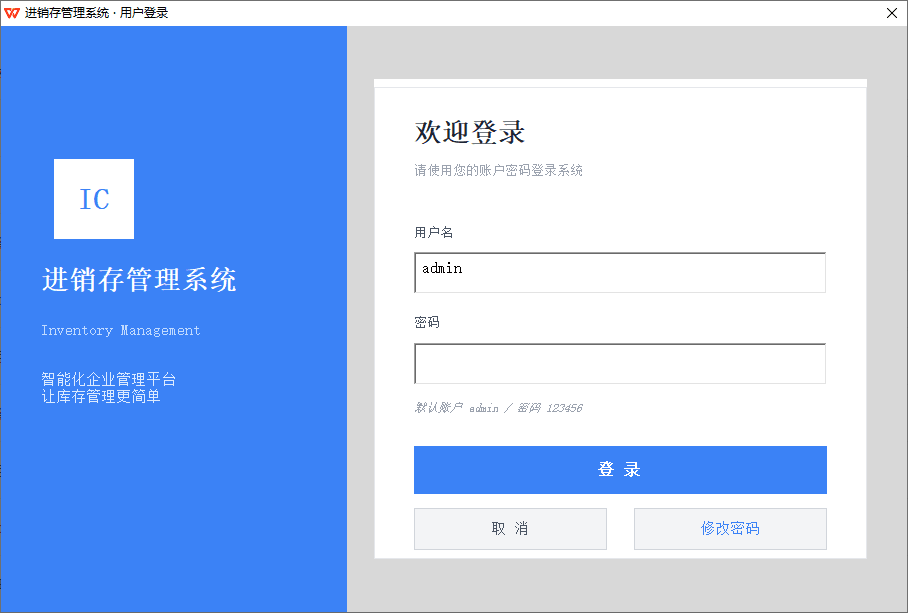
Task: Click the 默认账户 admin / 密码 123456 hint
Action: [x=498, y=408]
